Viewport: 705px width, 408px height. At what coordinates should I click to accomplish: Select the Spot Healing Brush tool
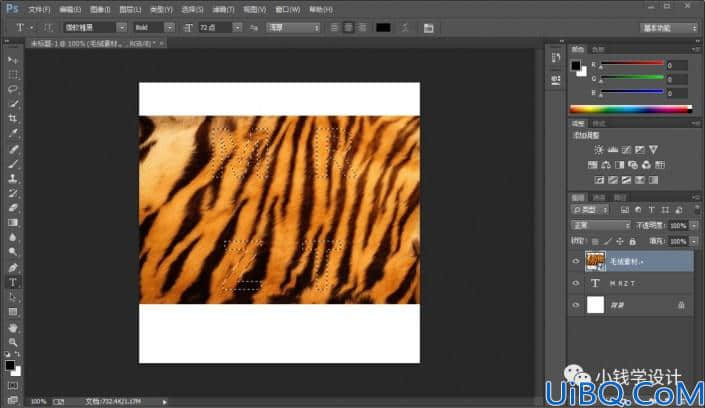[13, 149]
